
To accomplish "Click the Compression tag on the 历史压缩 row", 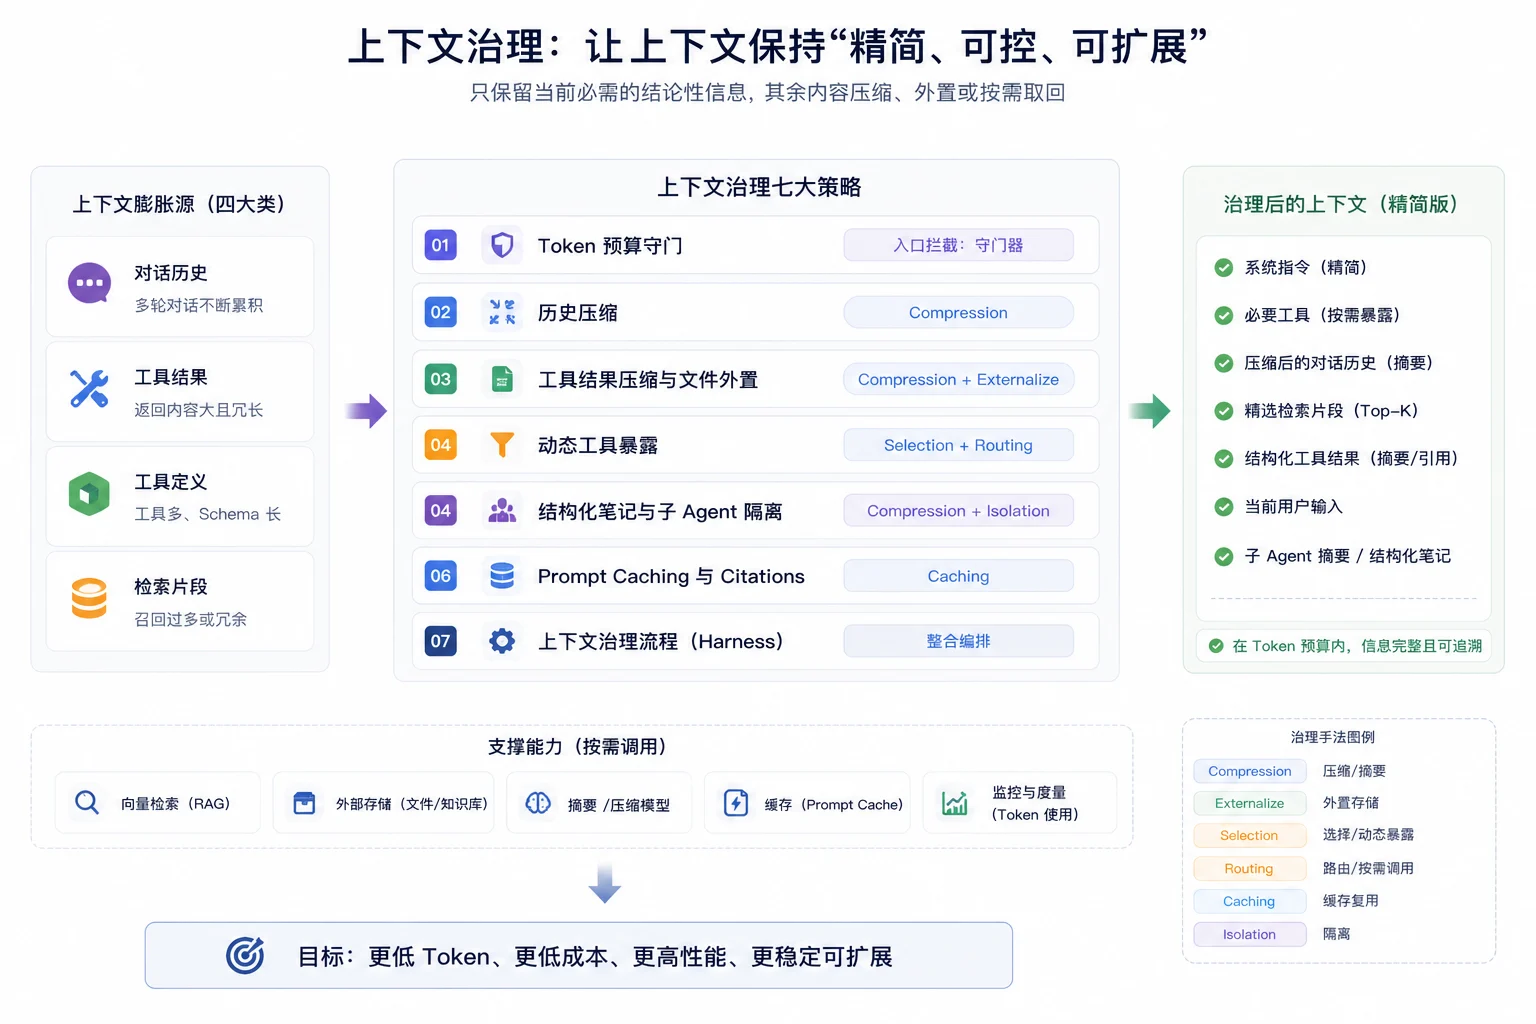I will pos(958,312).
